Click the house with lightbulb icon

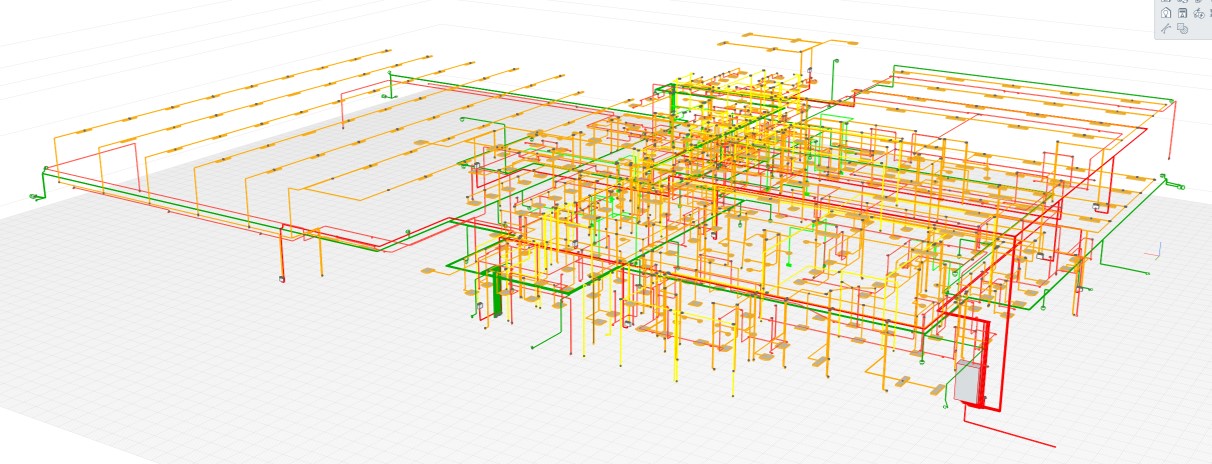pos(1166,14)
